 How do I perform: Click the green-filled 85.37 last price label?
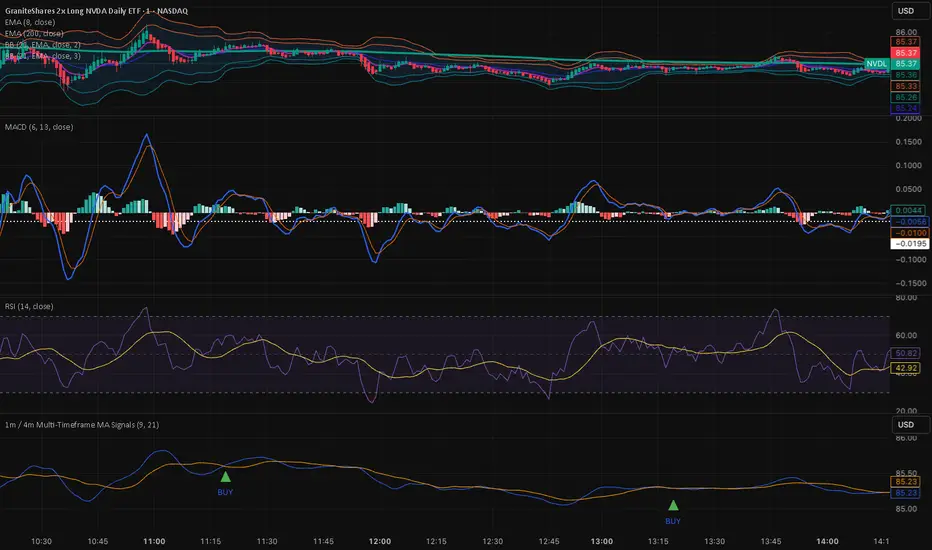tap(906, 64)
